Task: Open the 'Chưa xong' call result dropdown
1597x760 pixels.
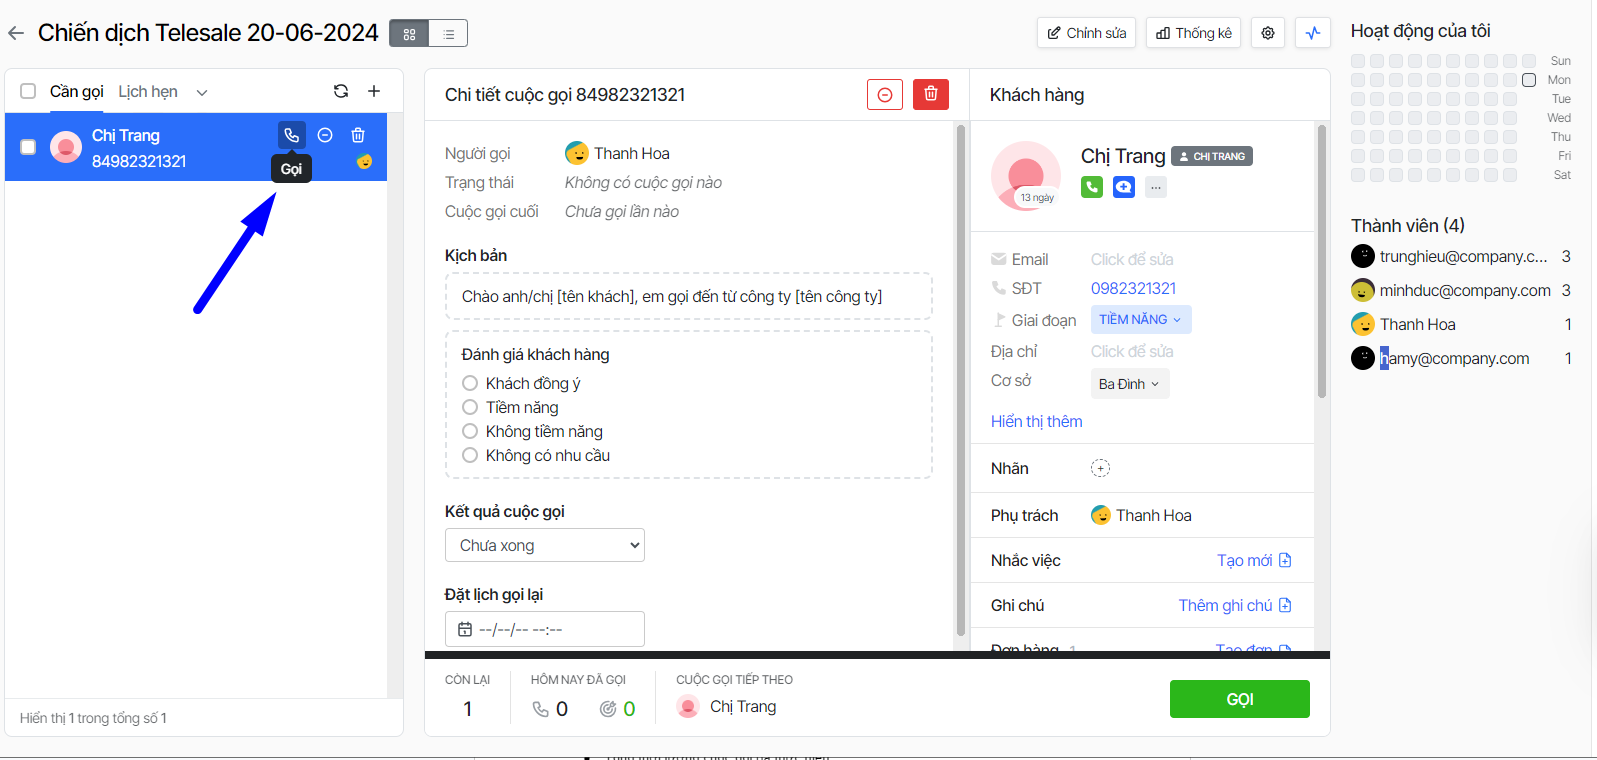Action: (x=544, y=545)
